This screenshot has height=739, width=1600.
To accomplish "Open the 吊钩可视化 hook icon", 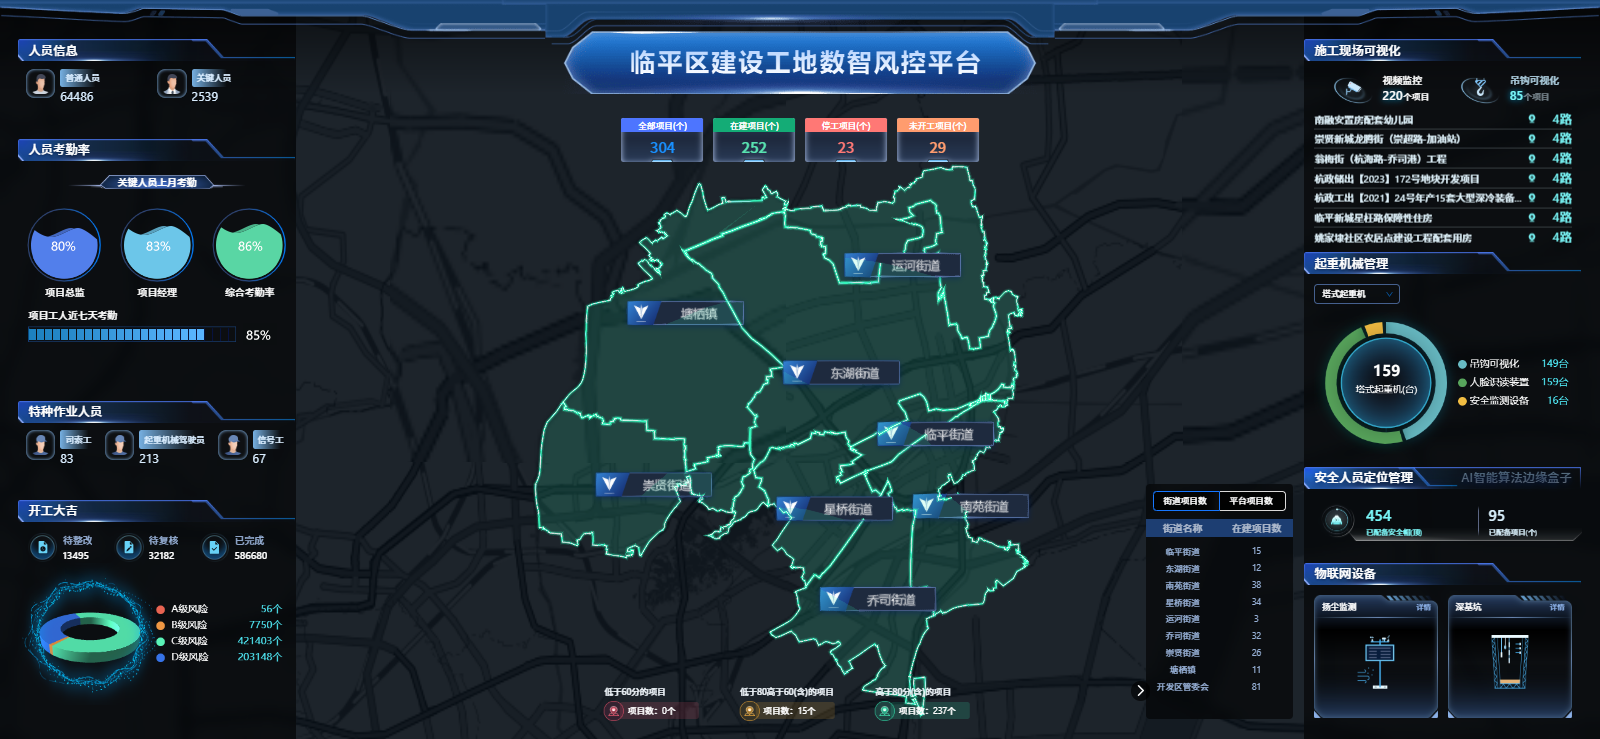I will tap(1478, 89).
